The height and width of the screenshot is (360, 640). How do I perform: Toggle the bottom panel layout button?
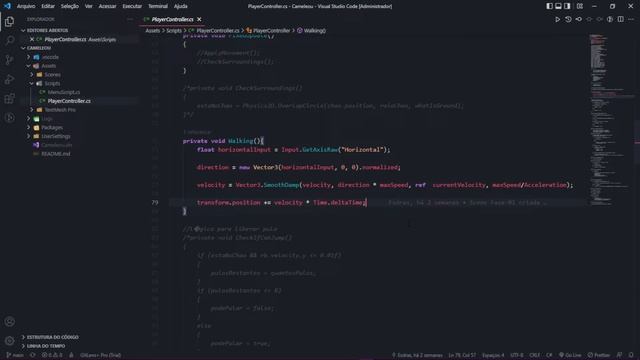[x=558, y=6]
